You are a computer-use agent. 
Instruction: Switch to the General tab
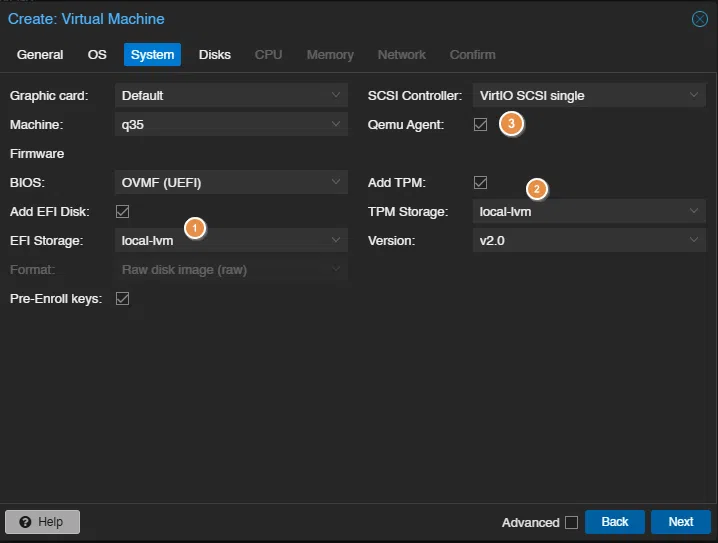click(x=40, y=55)
